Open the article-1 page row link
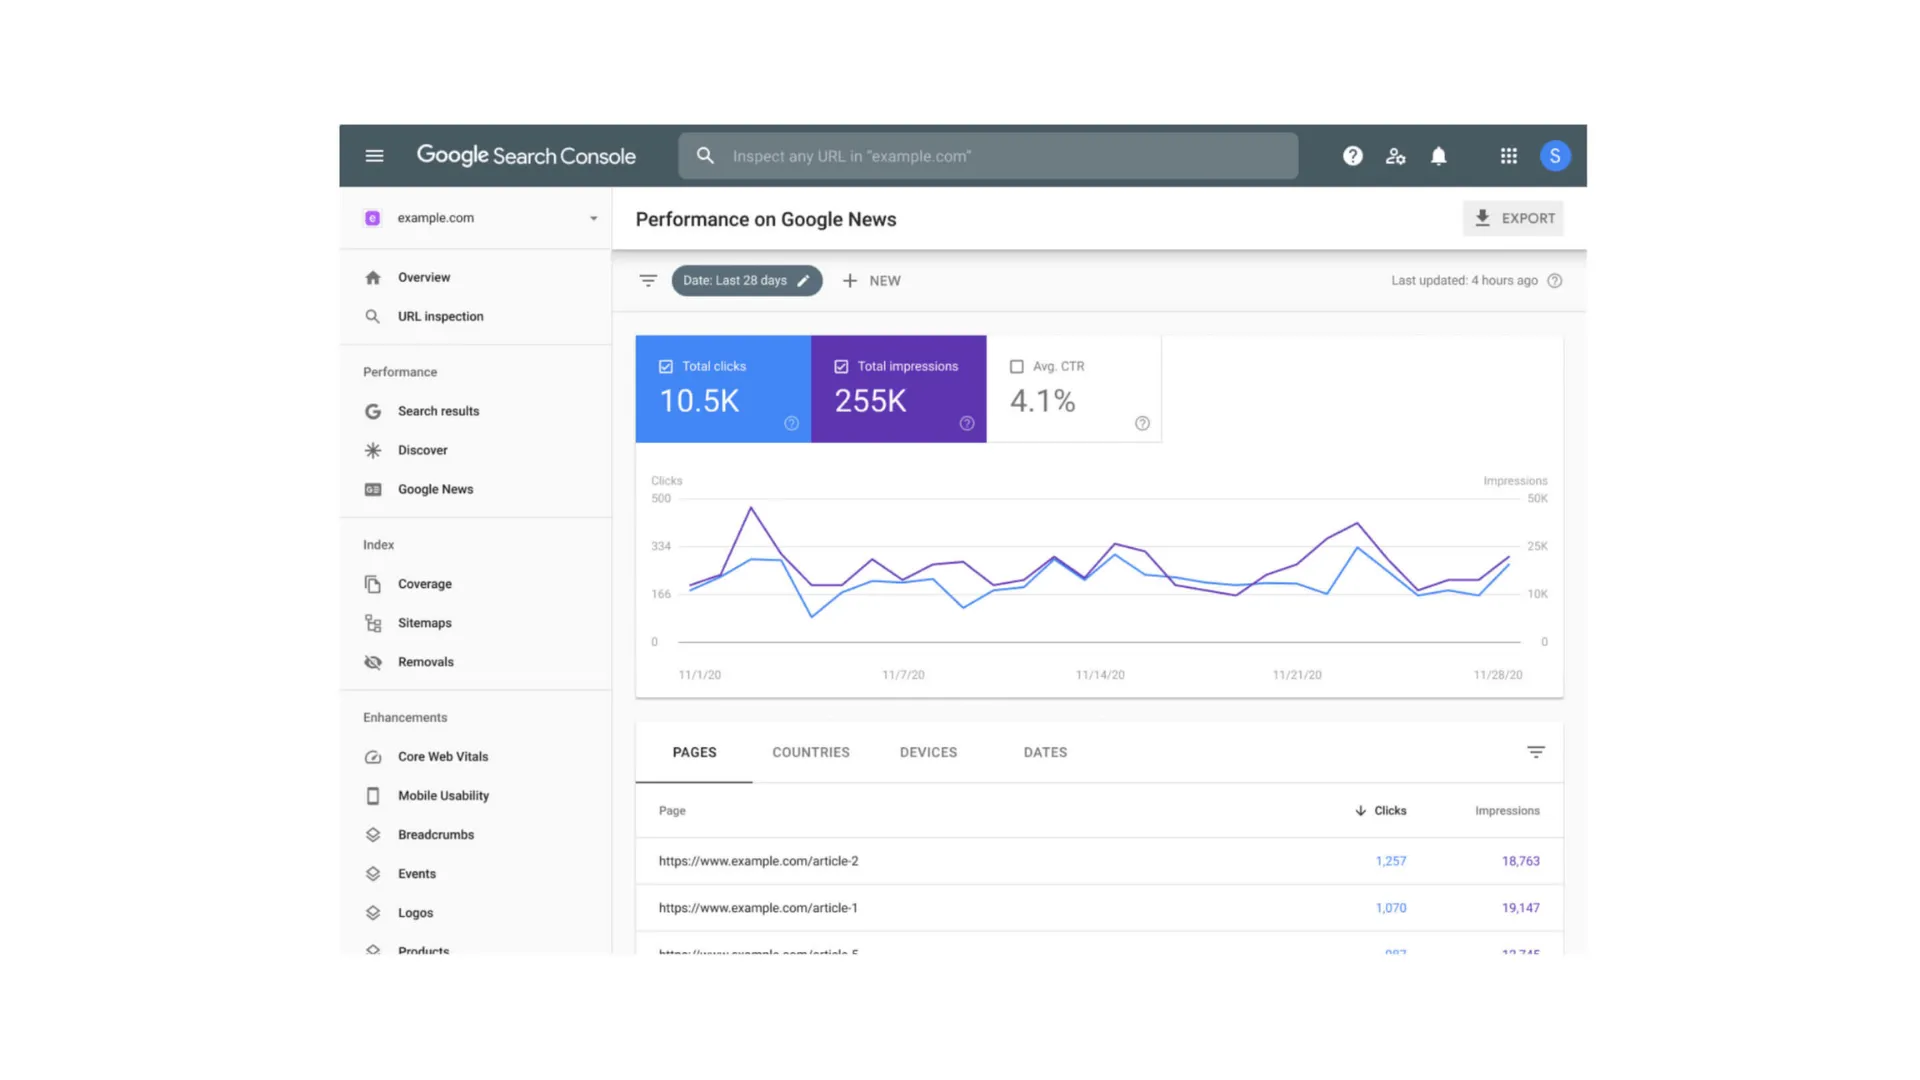 point(758,908)
